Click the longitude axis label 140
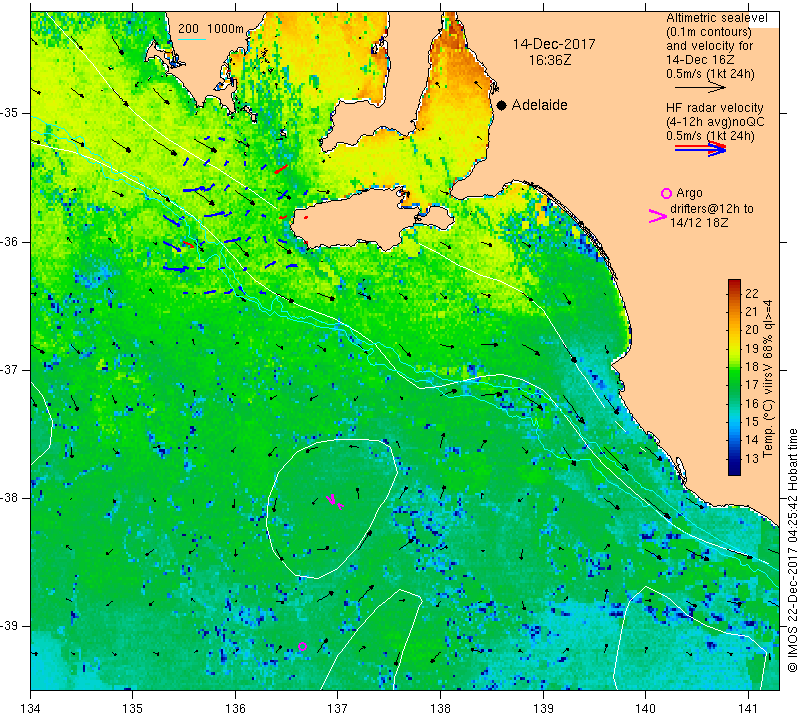This screenshot has width=800, height=720. [x=645, y=709]
